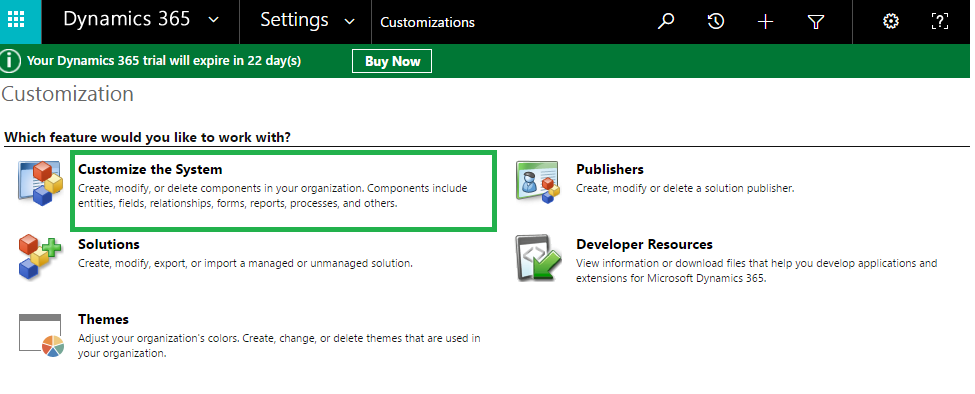Open the advanced find filter icon

coord(816,22)
